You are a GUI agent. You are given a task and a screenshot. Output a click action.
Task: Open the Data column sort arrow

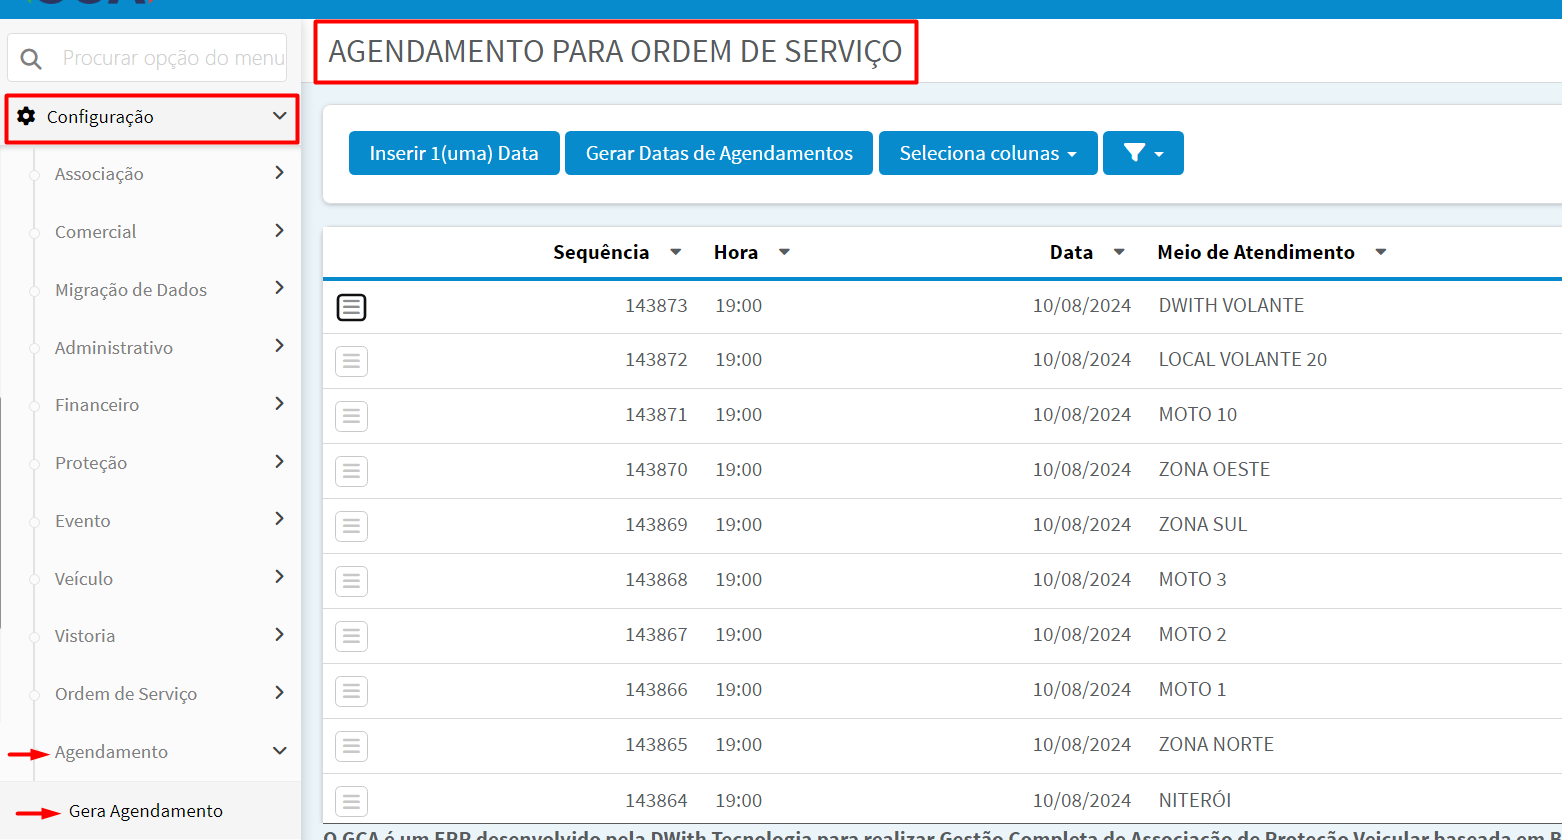pyautogui.click(x=1119, y=252)
